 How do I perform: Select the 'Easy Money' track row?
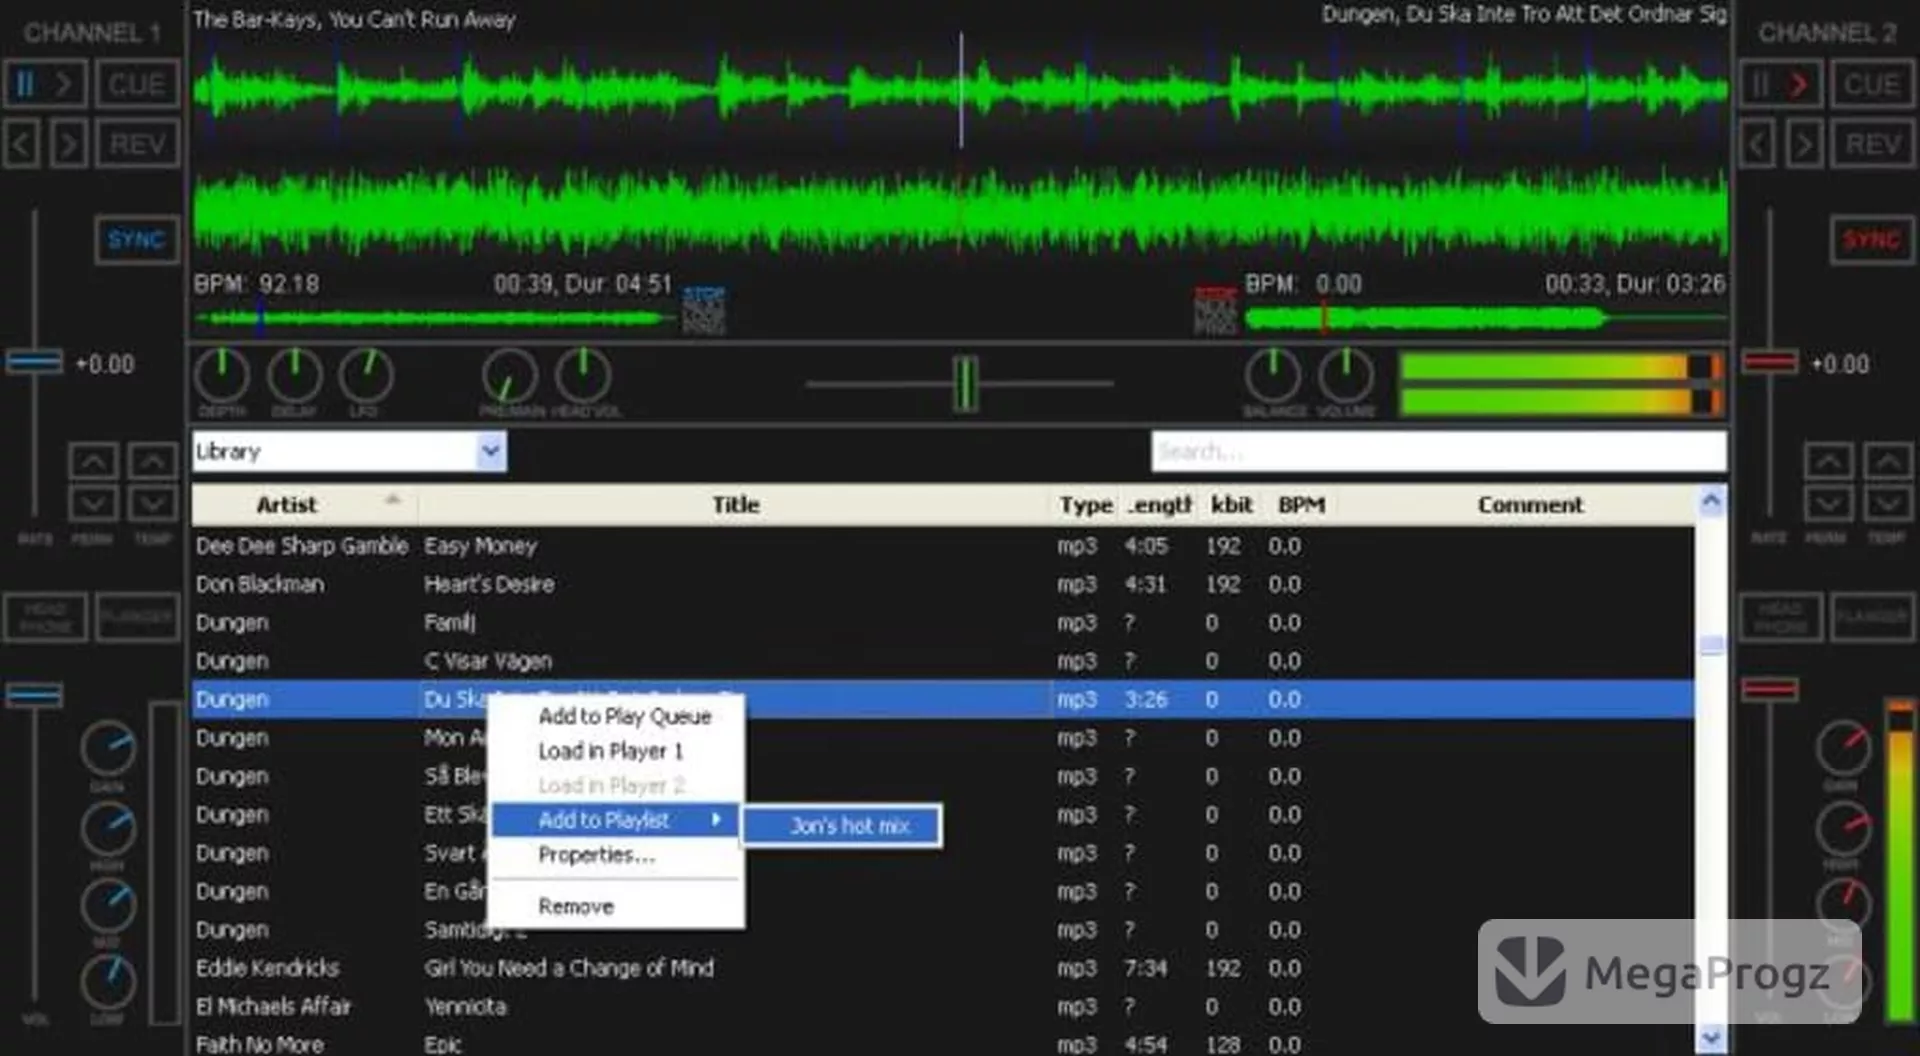pyautogui.click(x=943, y=546)
